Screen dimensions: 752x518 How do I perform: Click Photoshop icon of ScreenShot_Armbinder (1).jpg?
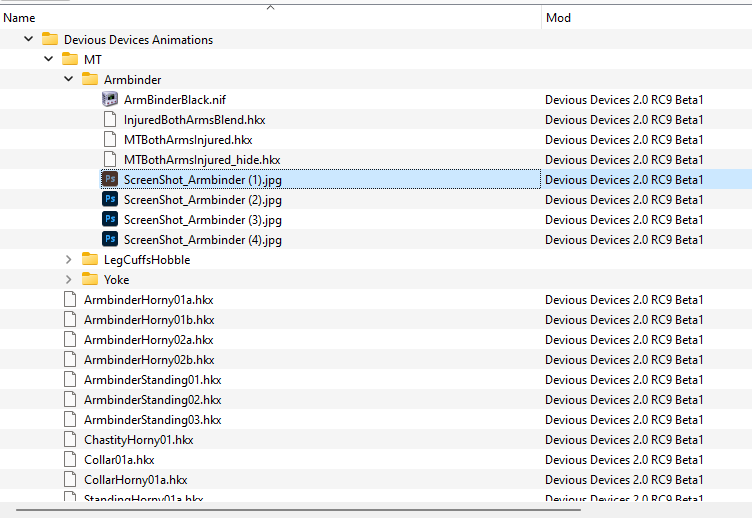[110, 179]
